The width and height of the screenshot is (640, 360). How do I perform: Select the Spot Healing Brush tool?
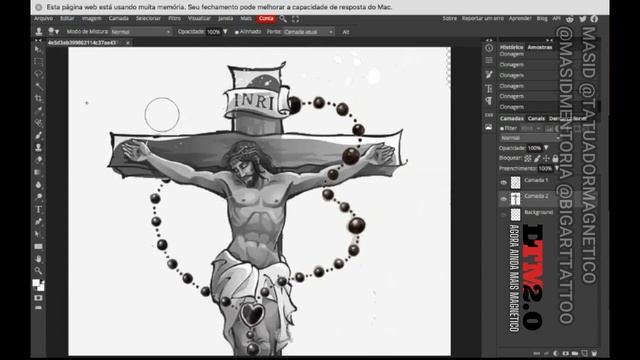pos(38,123)
